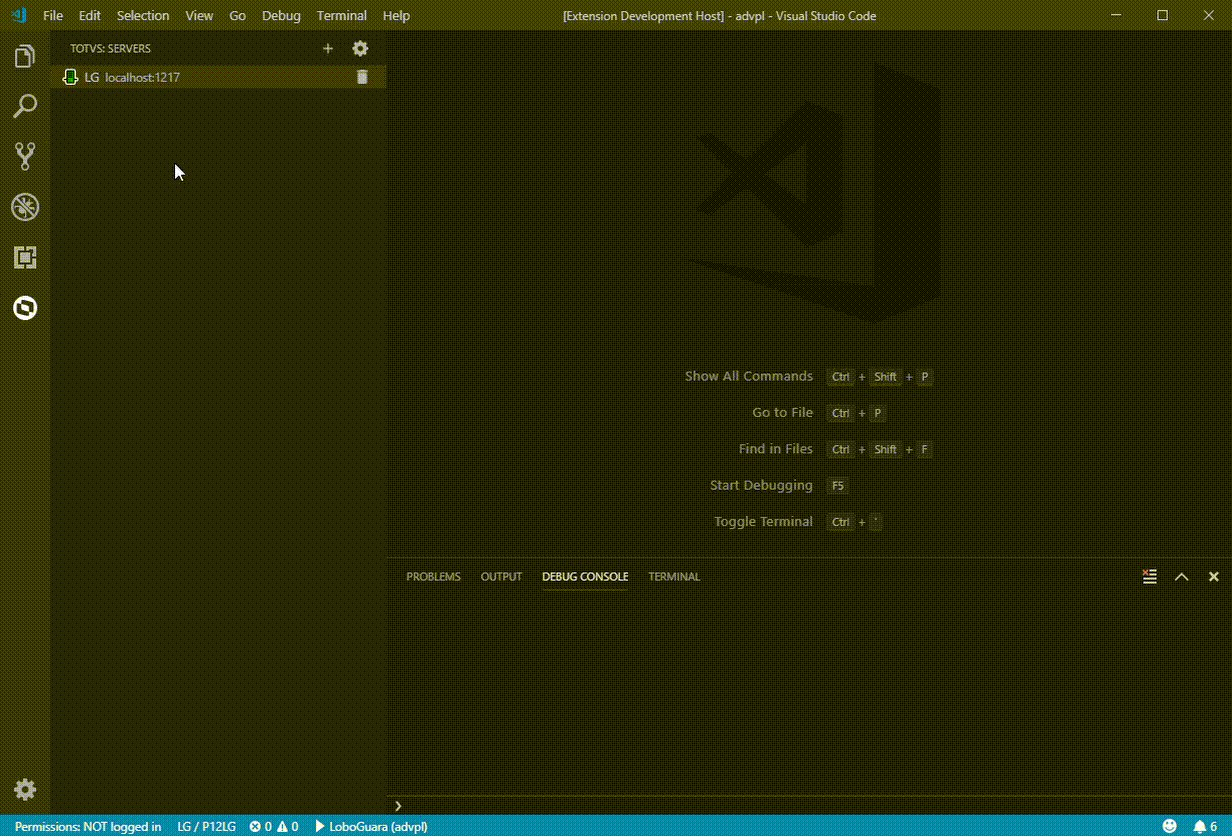Open errors and warnings count in status bar

pos(274,826)
